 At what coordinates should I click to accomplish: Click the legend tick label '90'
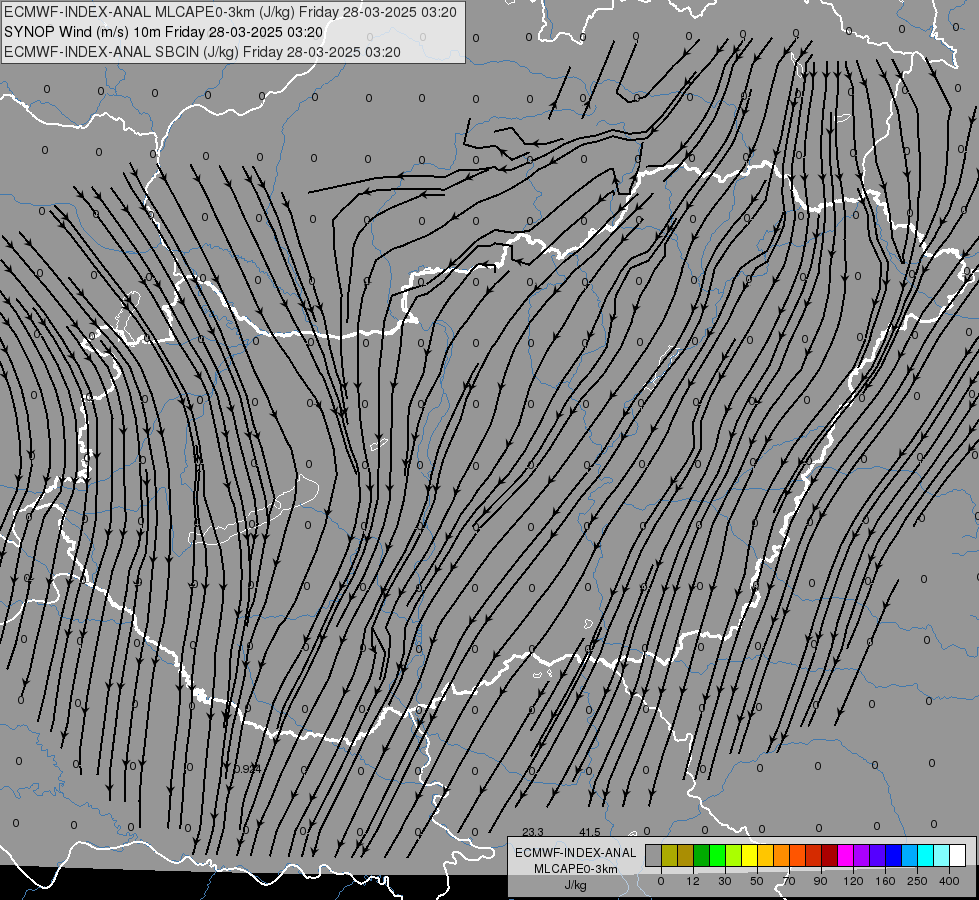pyautogui.click(x=820, y=881)
